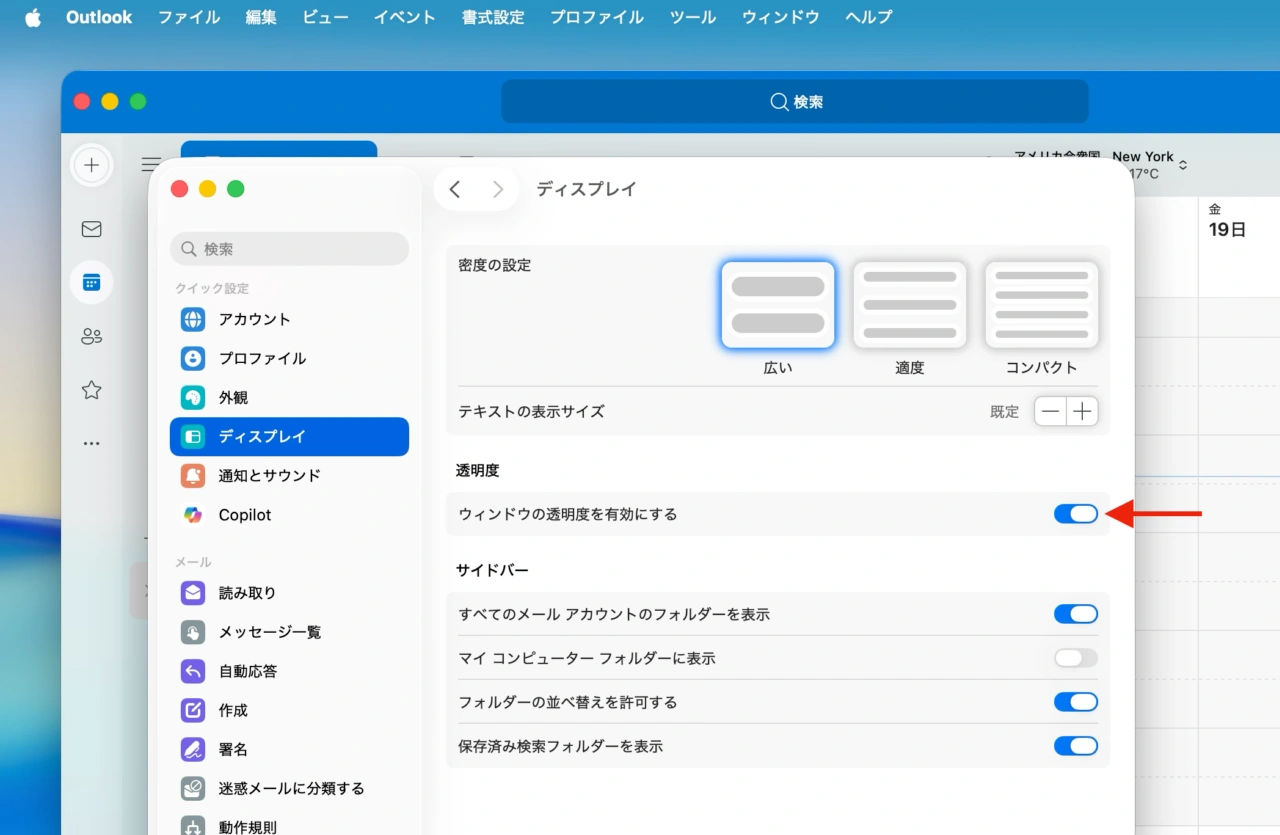The image size is (1280, 835).
Task: Enable マイ コンピューター フォルダーに表示 switch
Action: [x=1076, y=658]
